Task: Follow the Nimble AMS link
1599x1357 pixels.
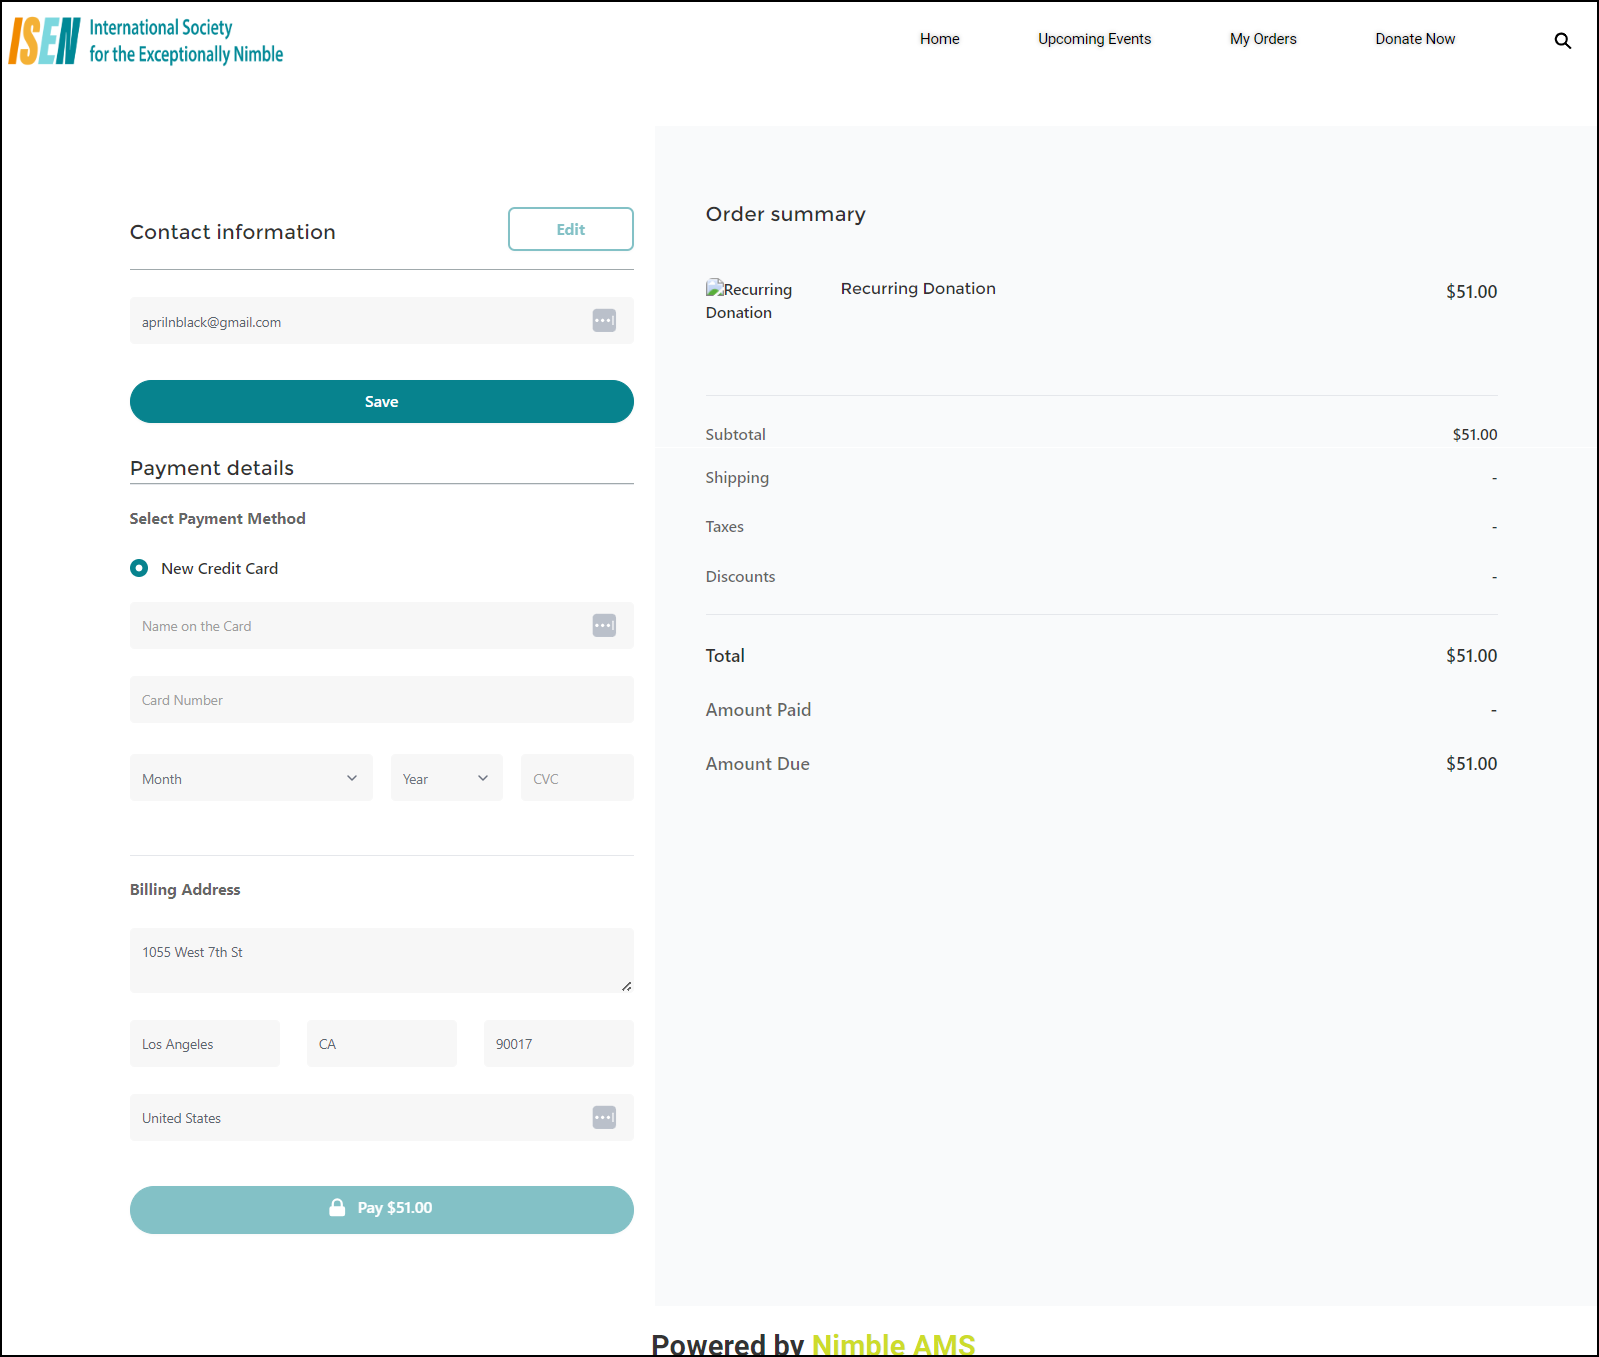Action: pos(892,1344)
